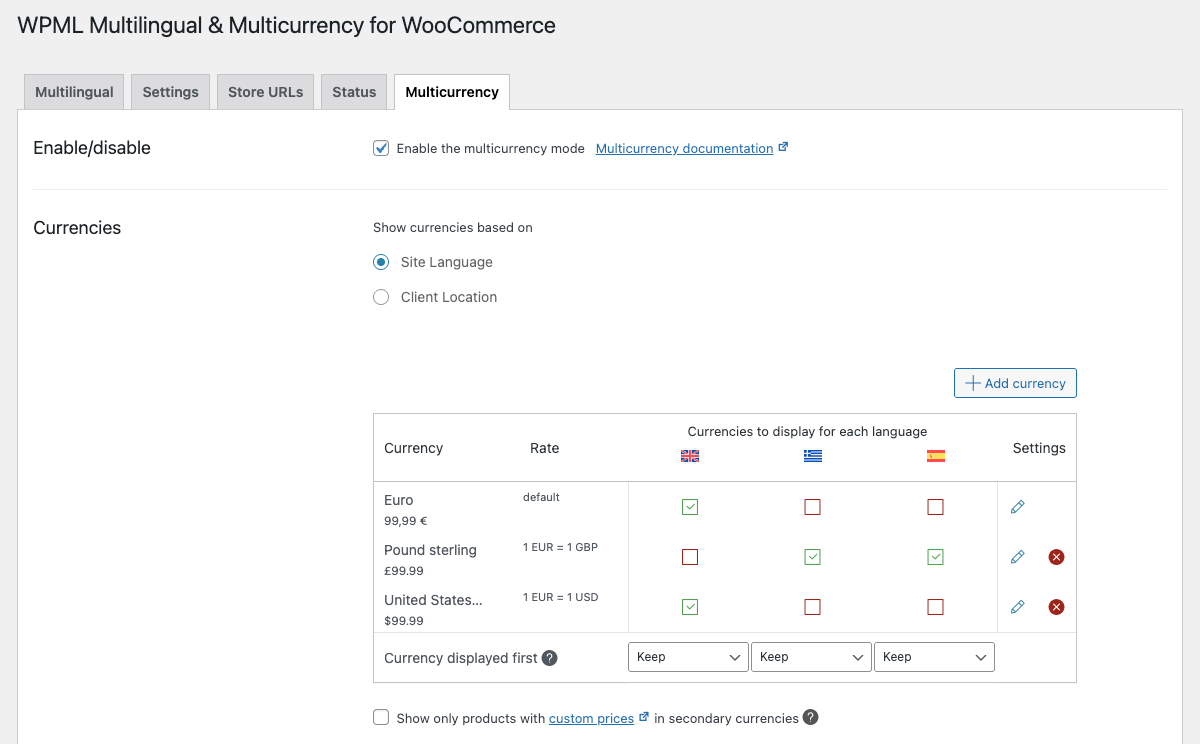Open the Status tab
Image resolution: width=1200 pixels, height=744 pixels.
tap(354, 92)
